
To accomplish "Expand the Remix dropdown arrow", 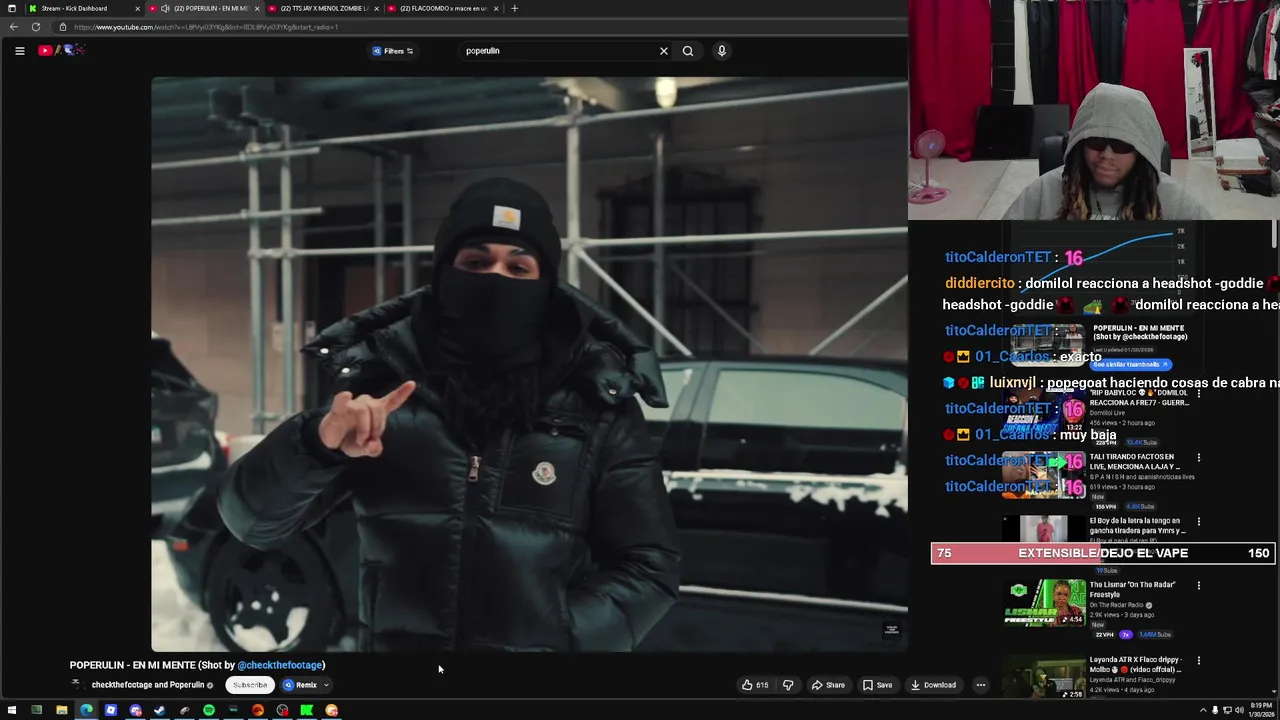I will [326, 685].
